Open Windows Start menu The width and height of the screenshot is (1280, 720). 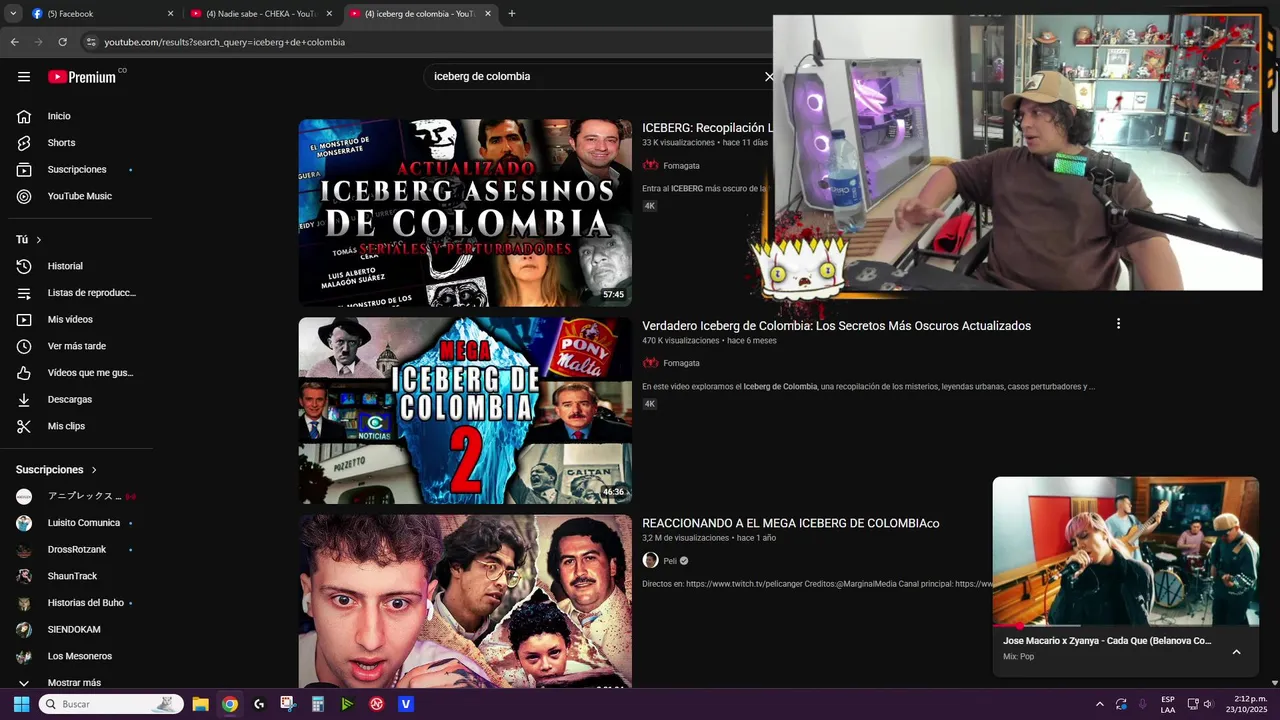[21, 704]
